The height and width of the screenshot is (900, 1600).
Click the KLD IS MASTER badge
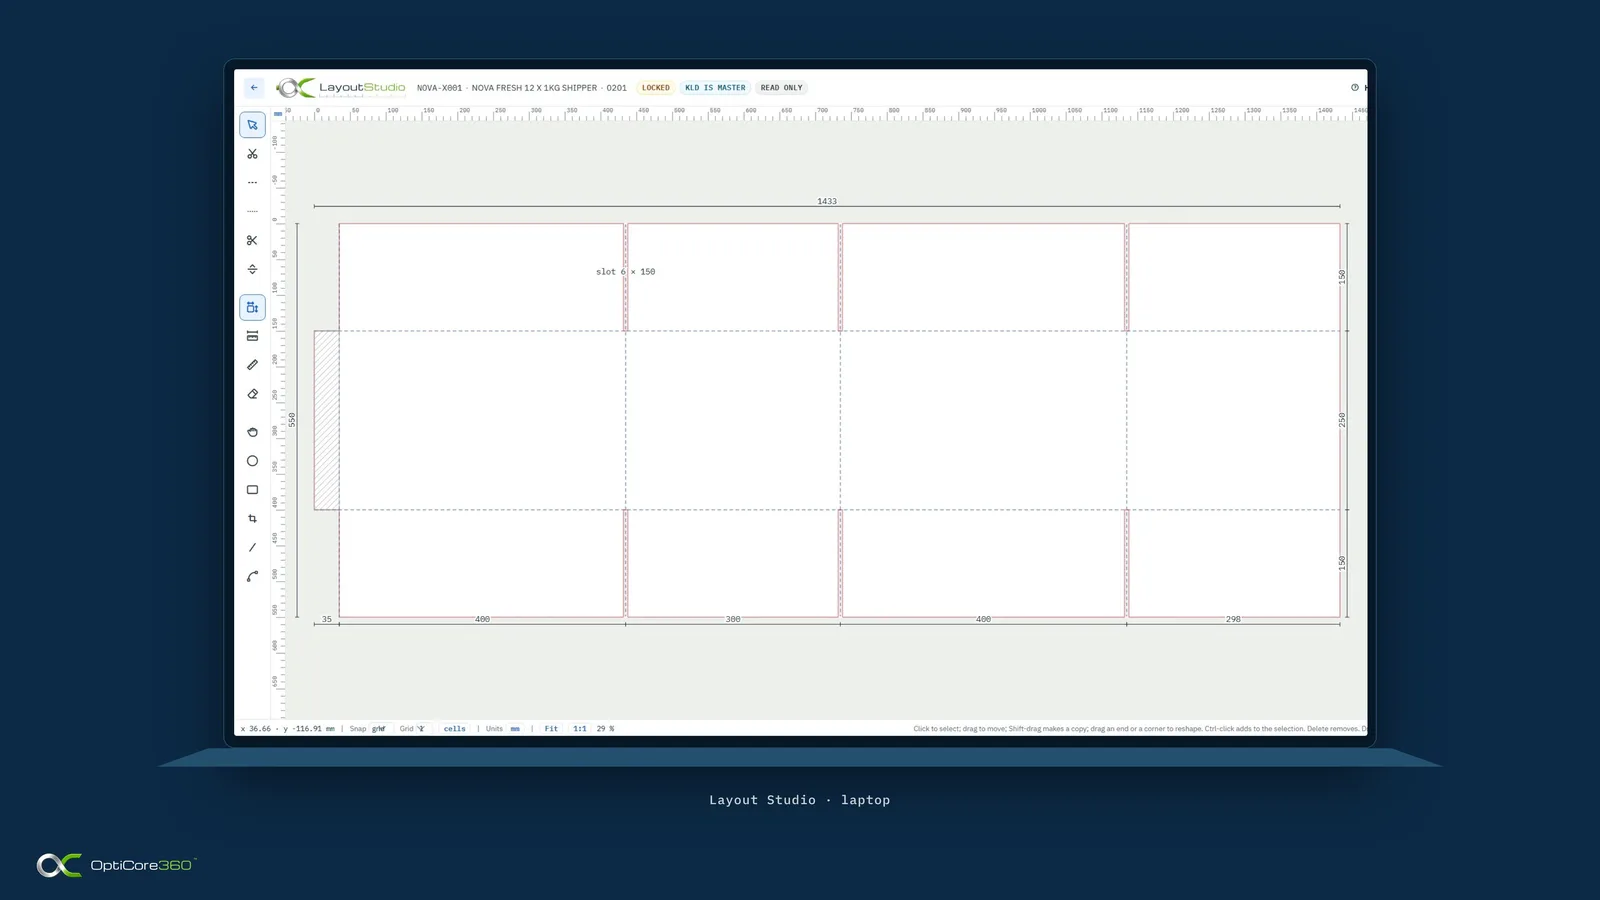point(715,88)
